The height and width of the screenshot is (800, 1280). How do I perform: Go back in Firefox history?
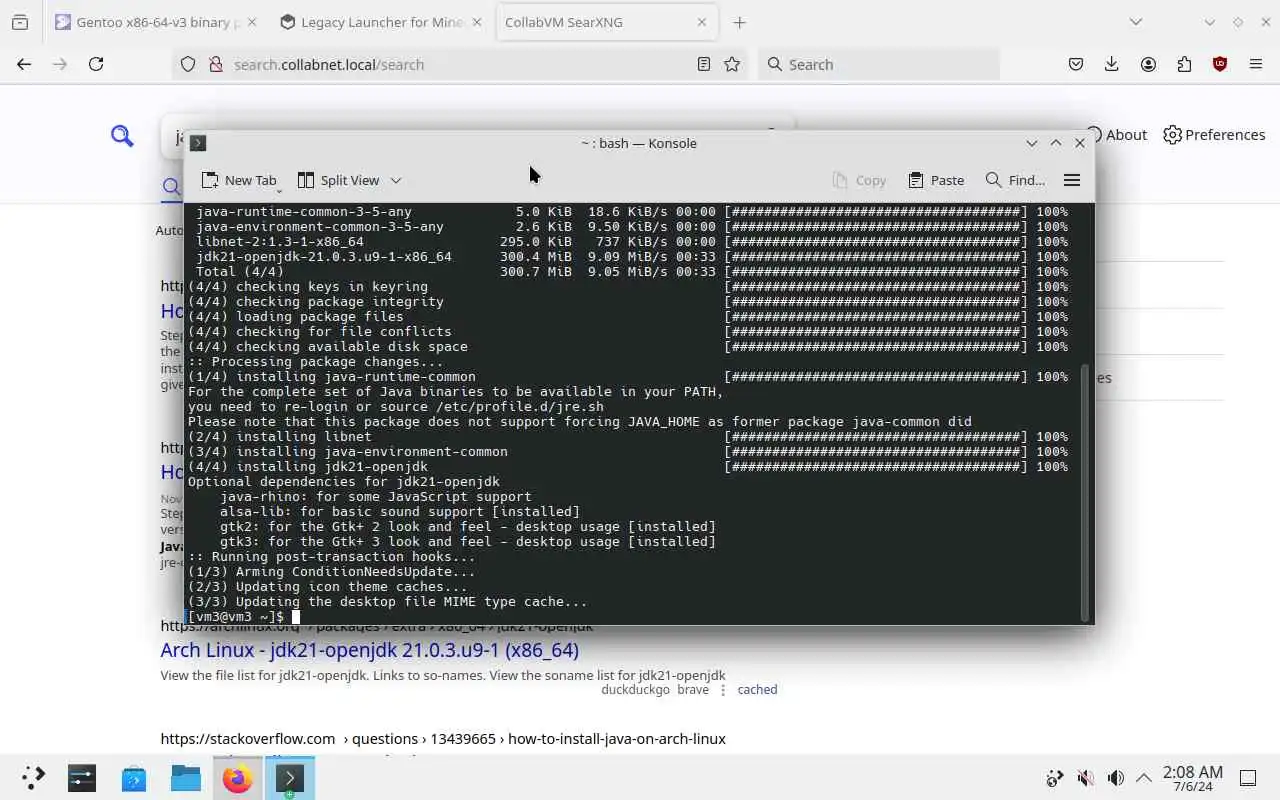click(x=24, y=64)
